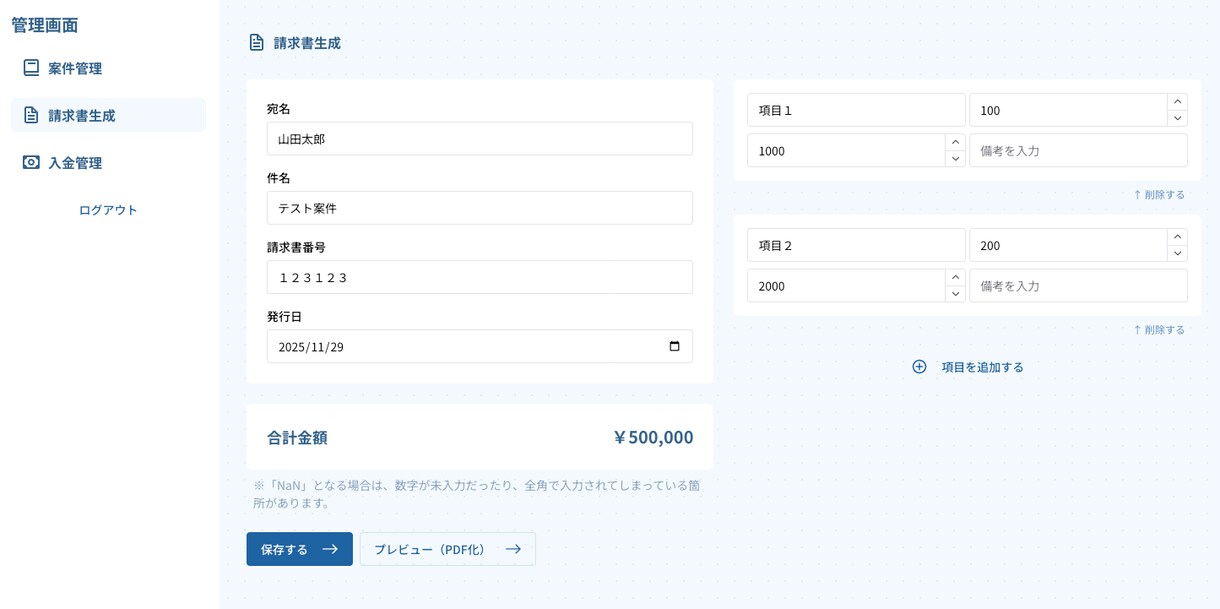Click the 合計金額 label
This screenshot has width=1220, height=609.
coord(297,437)
